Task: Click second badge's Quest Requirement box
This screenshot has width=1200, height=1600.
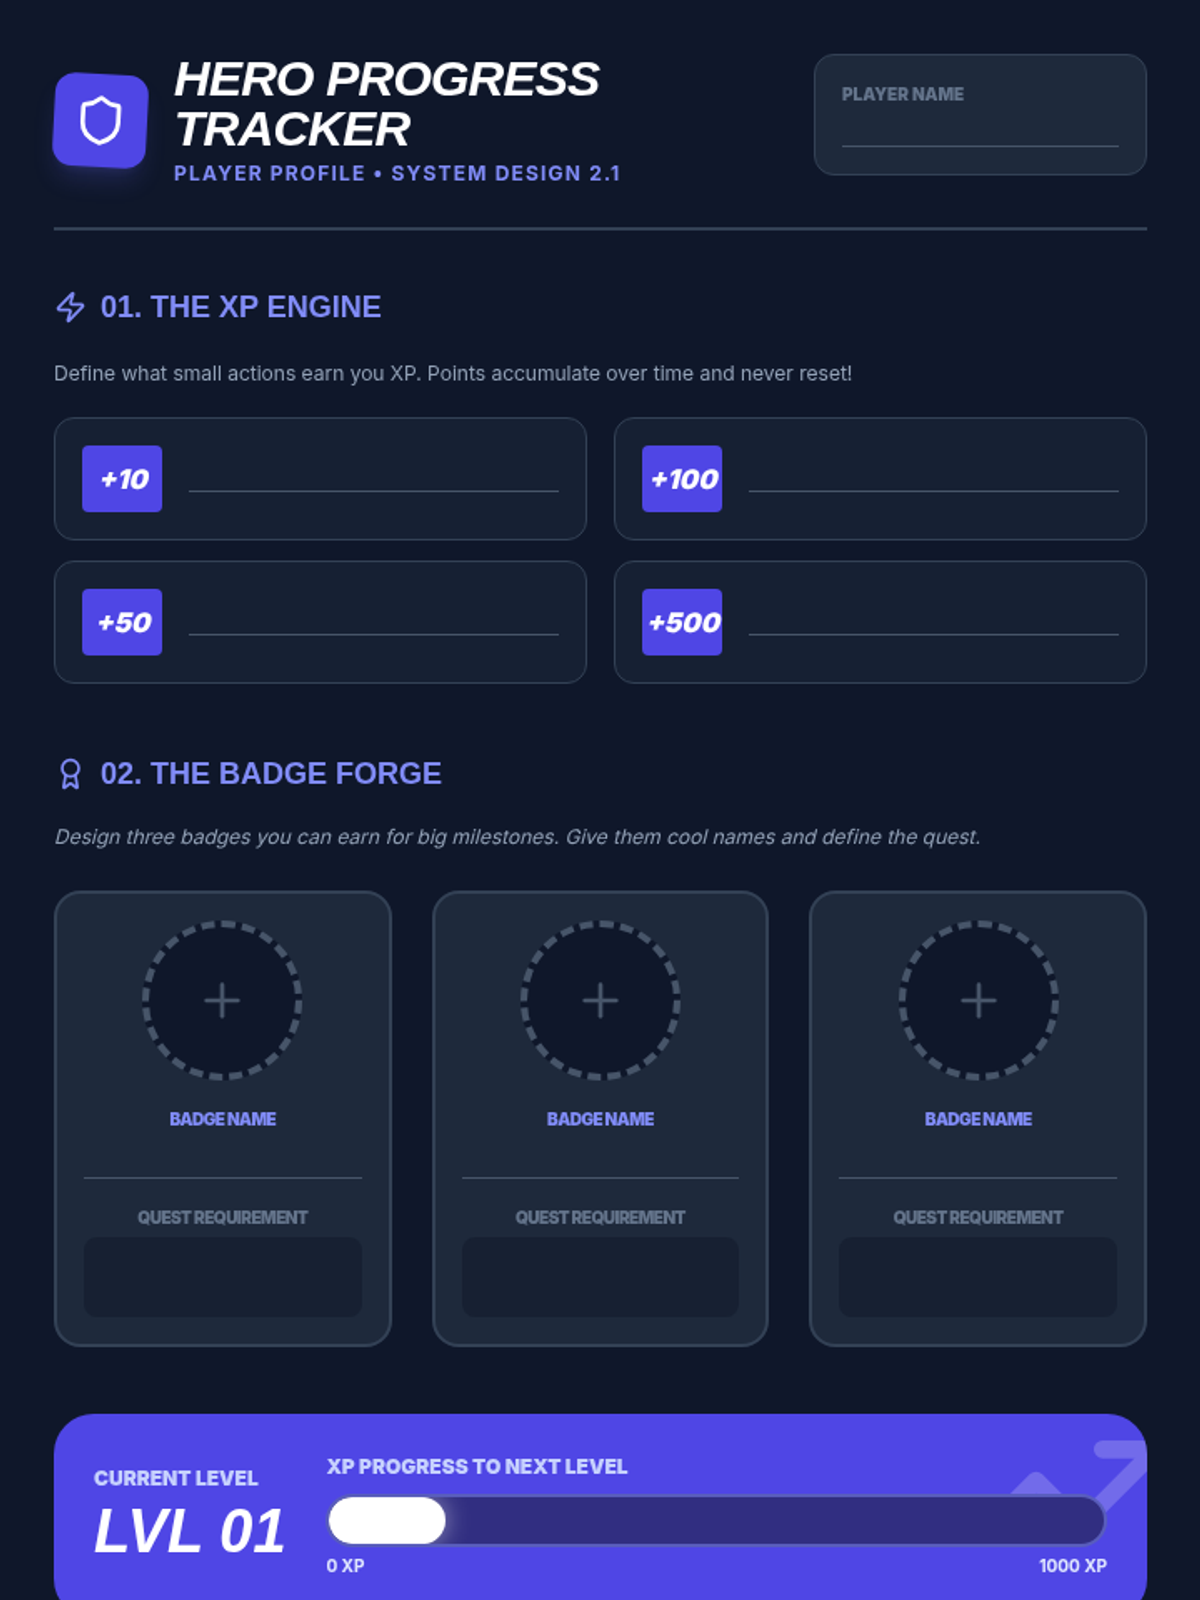Action: coord(600,1277)
